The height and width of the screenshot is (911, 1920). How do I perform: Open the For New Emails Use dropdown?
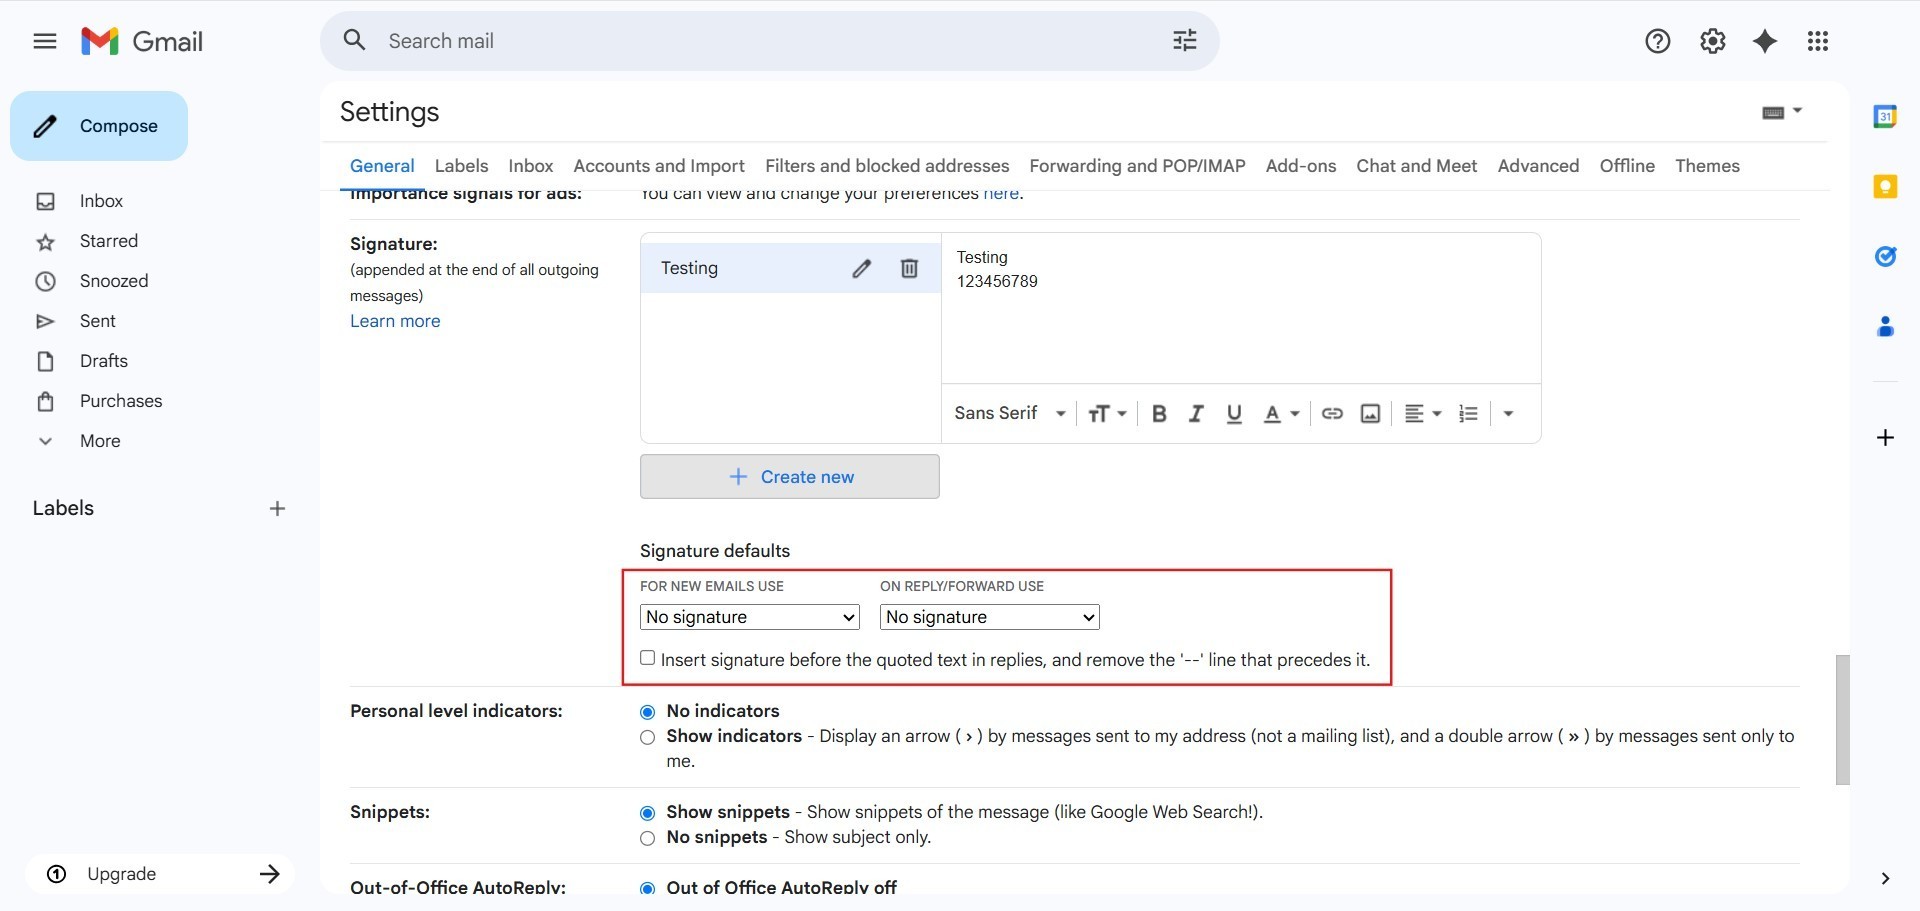[x=750, y=617]
